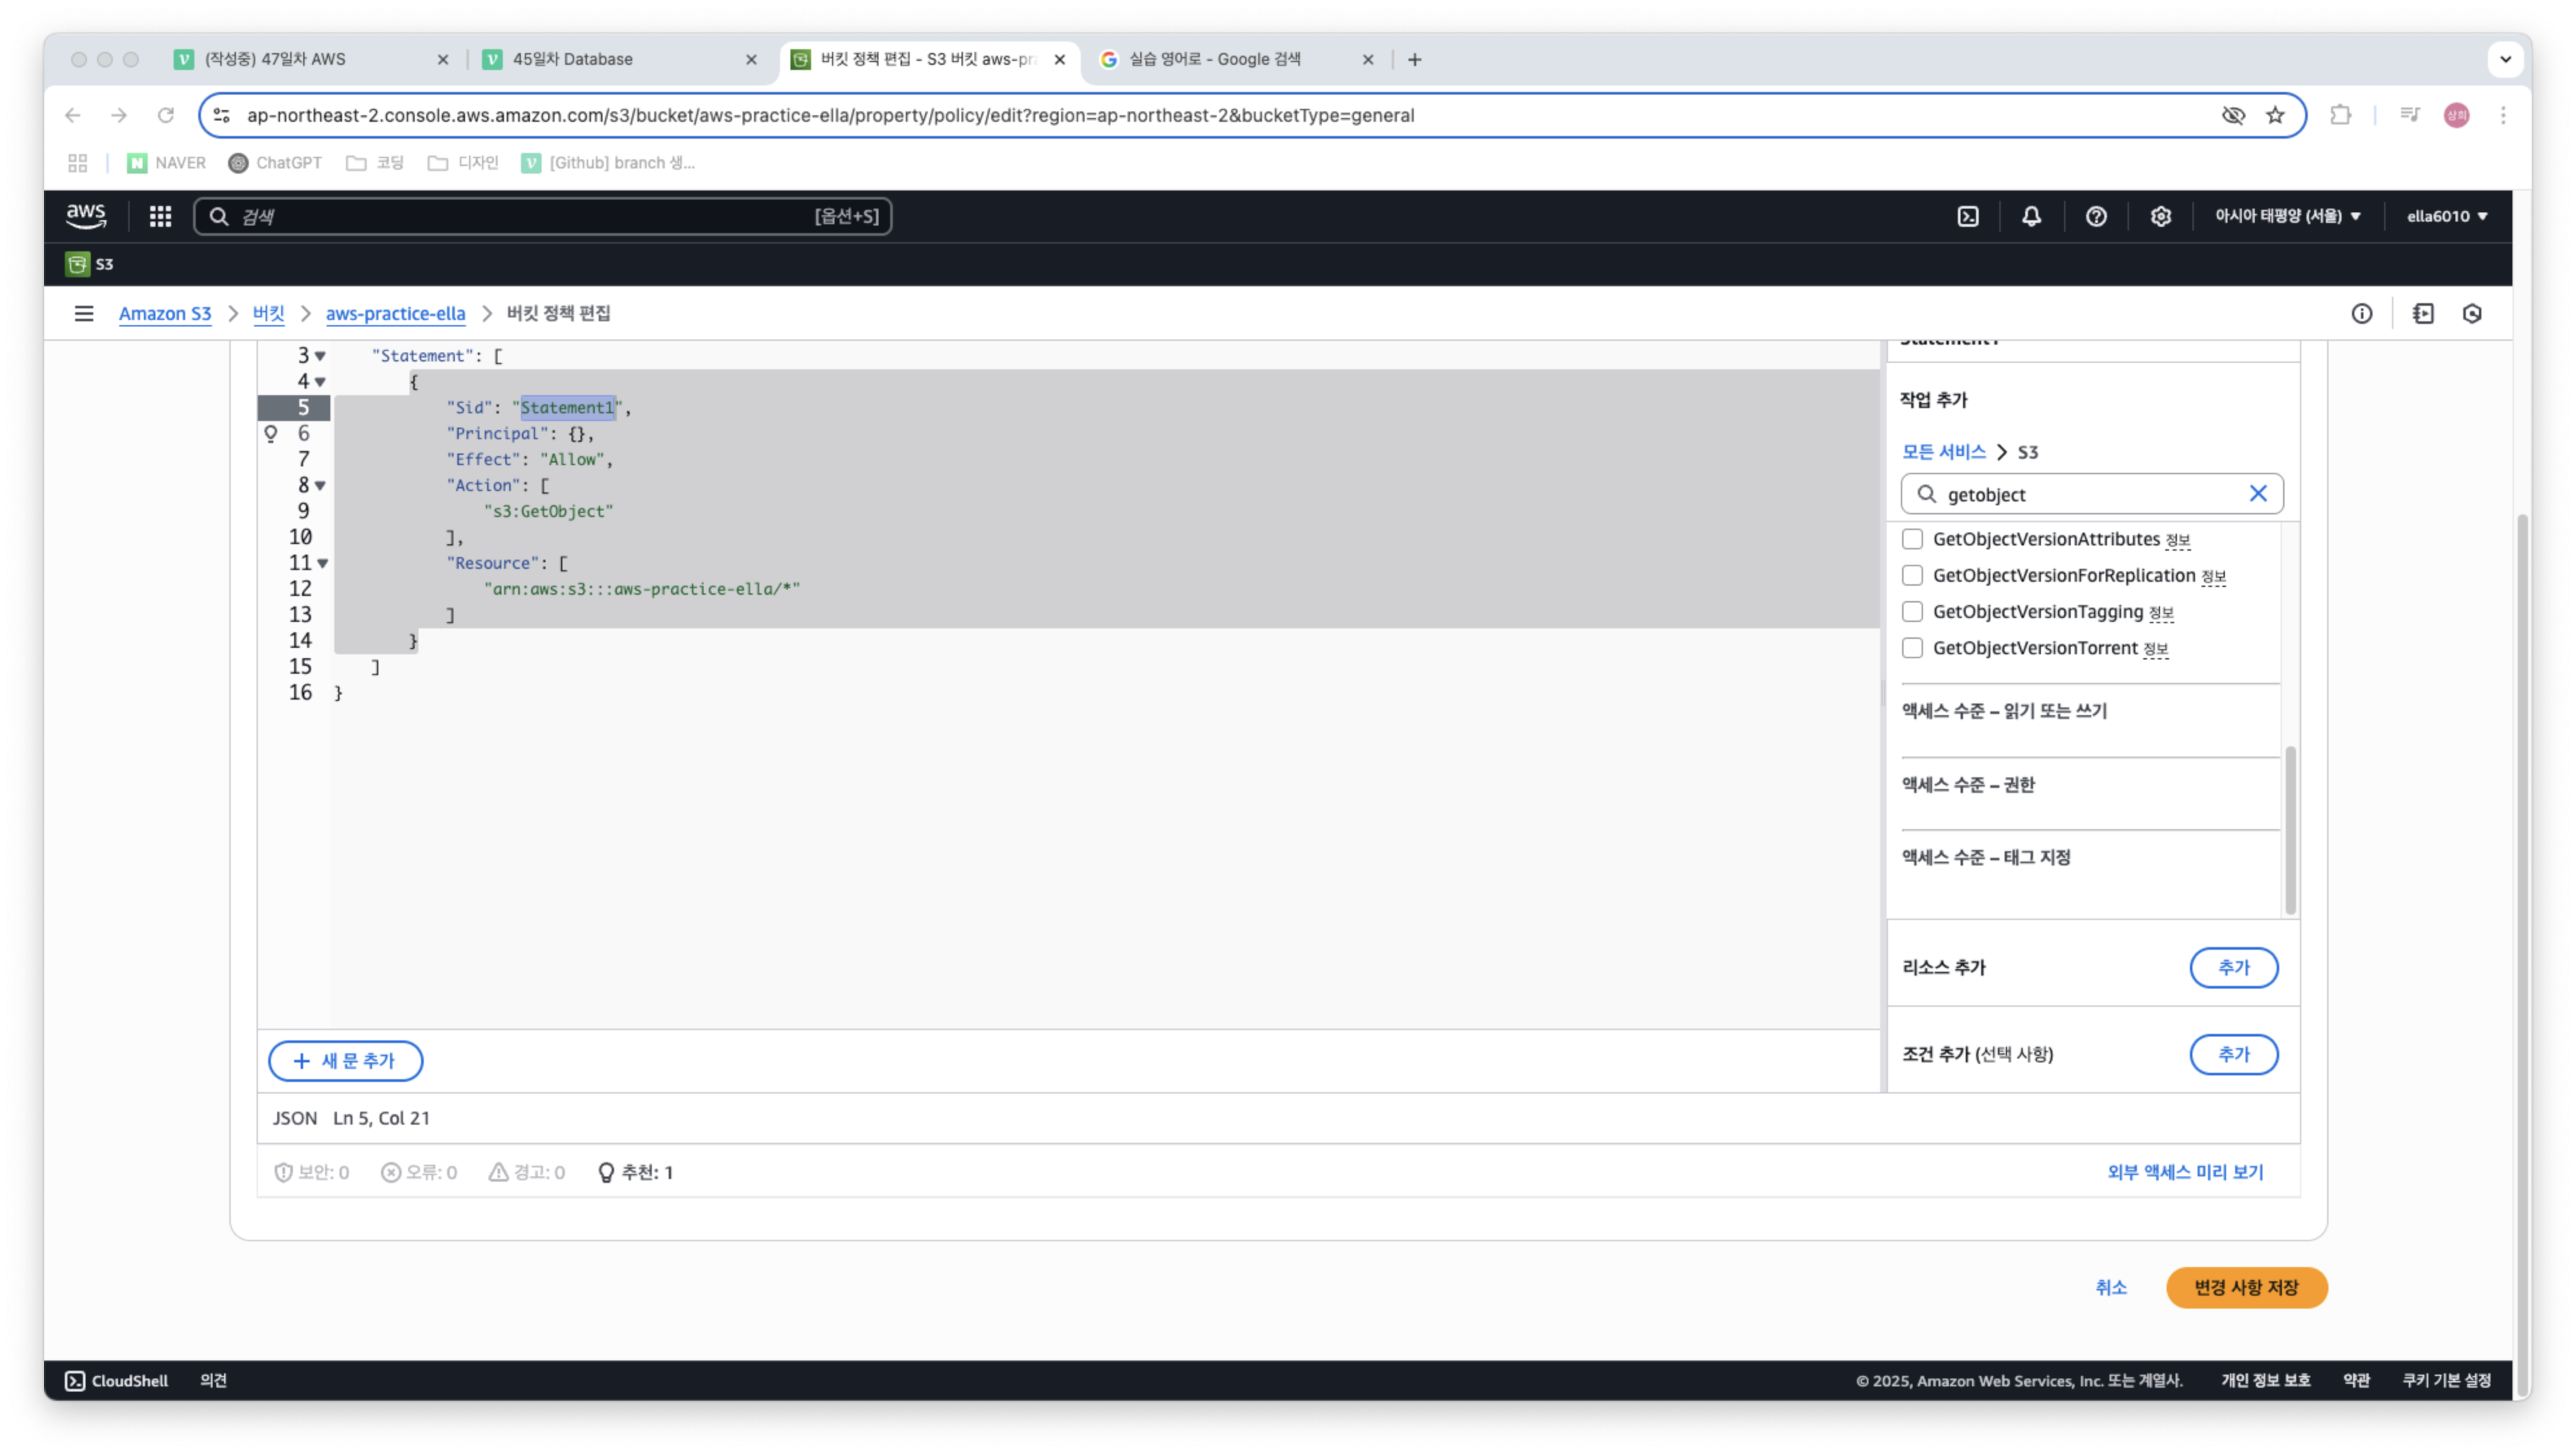This screenshot has height=1455, width=2576.
Task: Go back in browser history
Action: coord(73,115)
